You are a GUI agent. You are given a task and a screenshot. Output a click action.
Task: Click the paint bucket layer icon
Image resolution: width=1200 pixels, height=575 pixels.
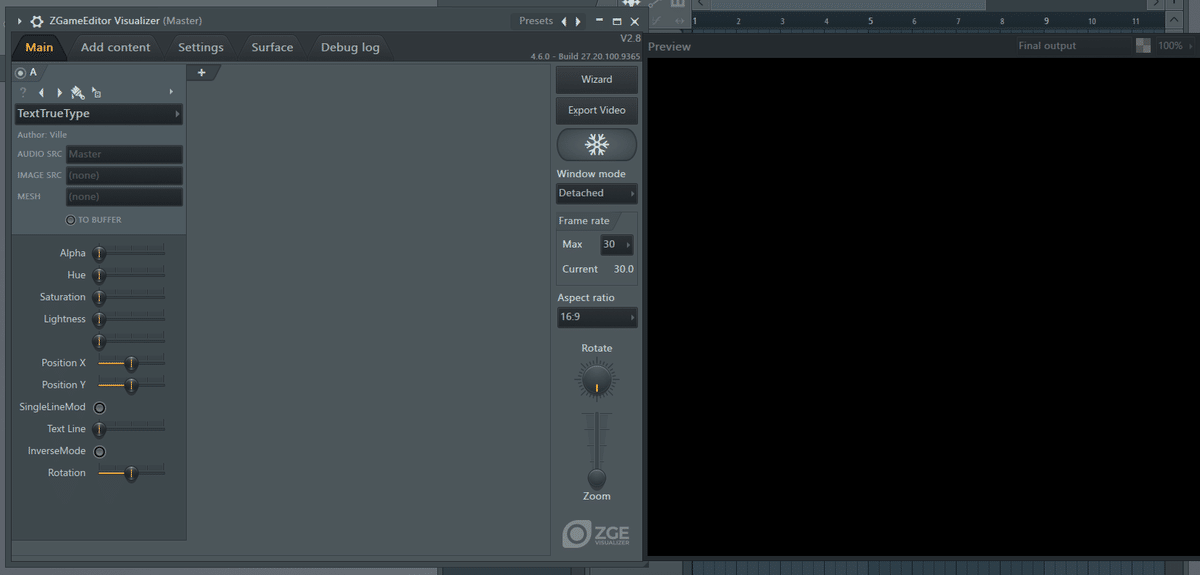[78, 92]
